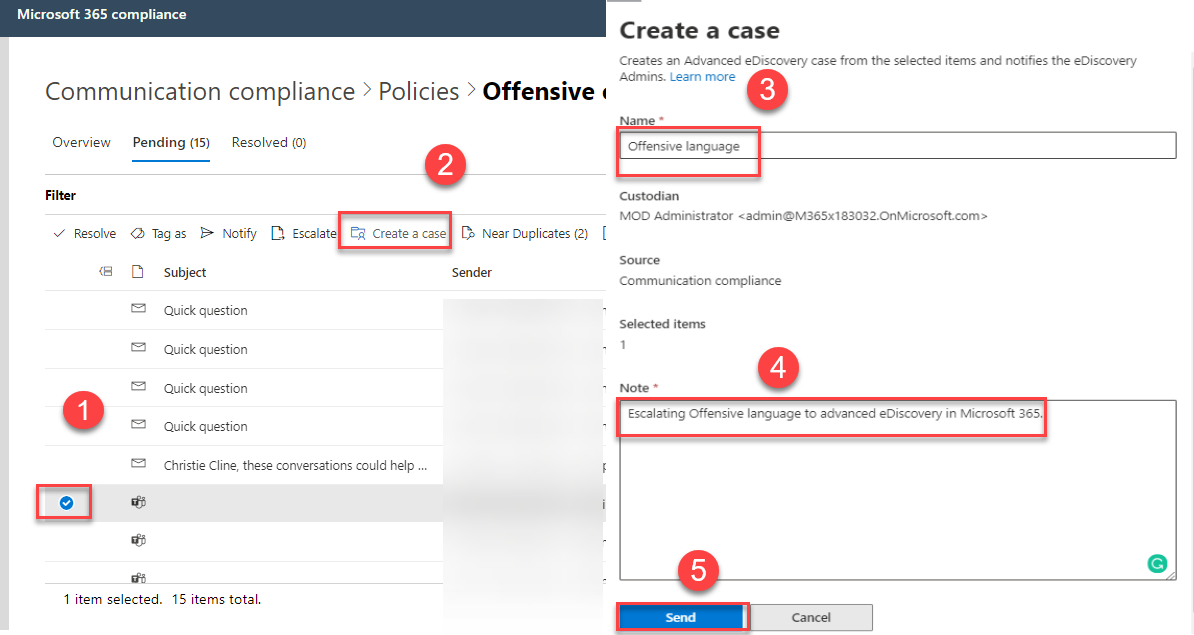This screenshot has width=1194, height=635.
Task: Click Cancel in Create a case panel
Action: pyautogui.click(x=811, y=617)
